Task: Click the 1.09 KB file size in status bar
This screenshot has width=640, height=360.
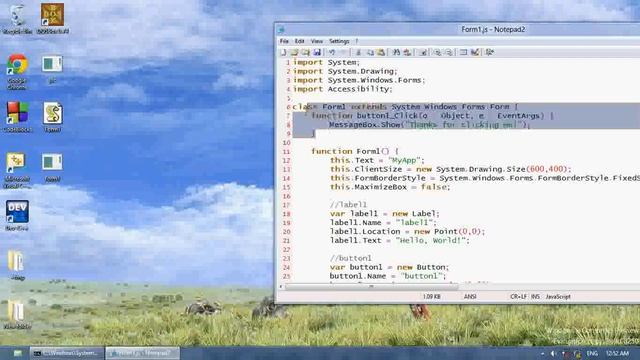Action: pos(431,297)
